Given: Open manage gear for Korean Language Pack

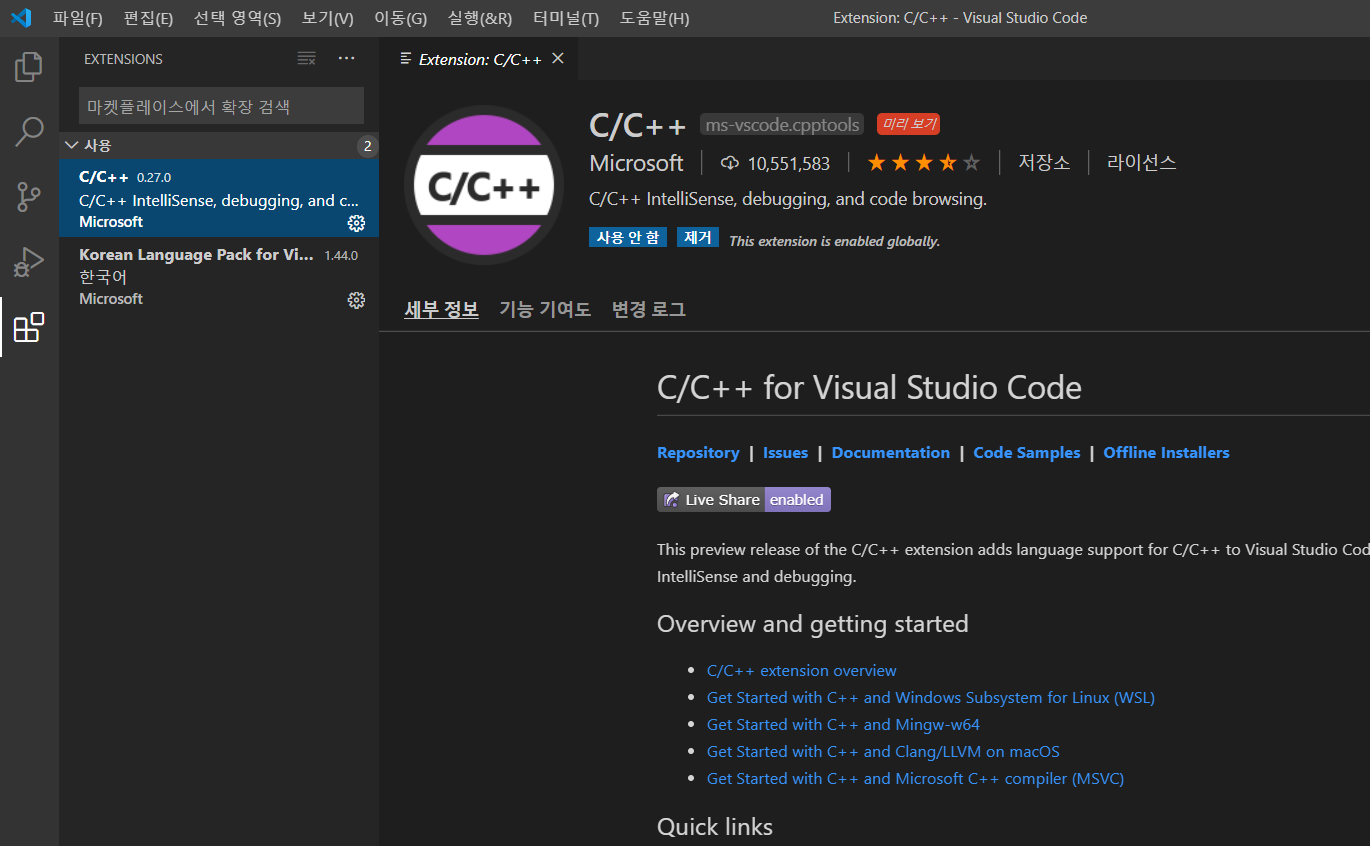Looking at the screenshot, I should (x=356, y=300).
